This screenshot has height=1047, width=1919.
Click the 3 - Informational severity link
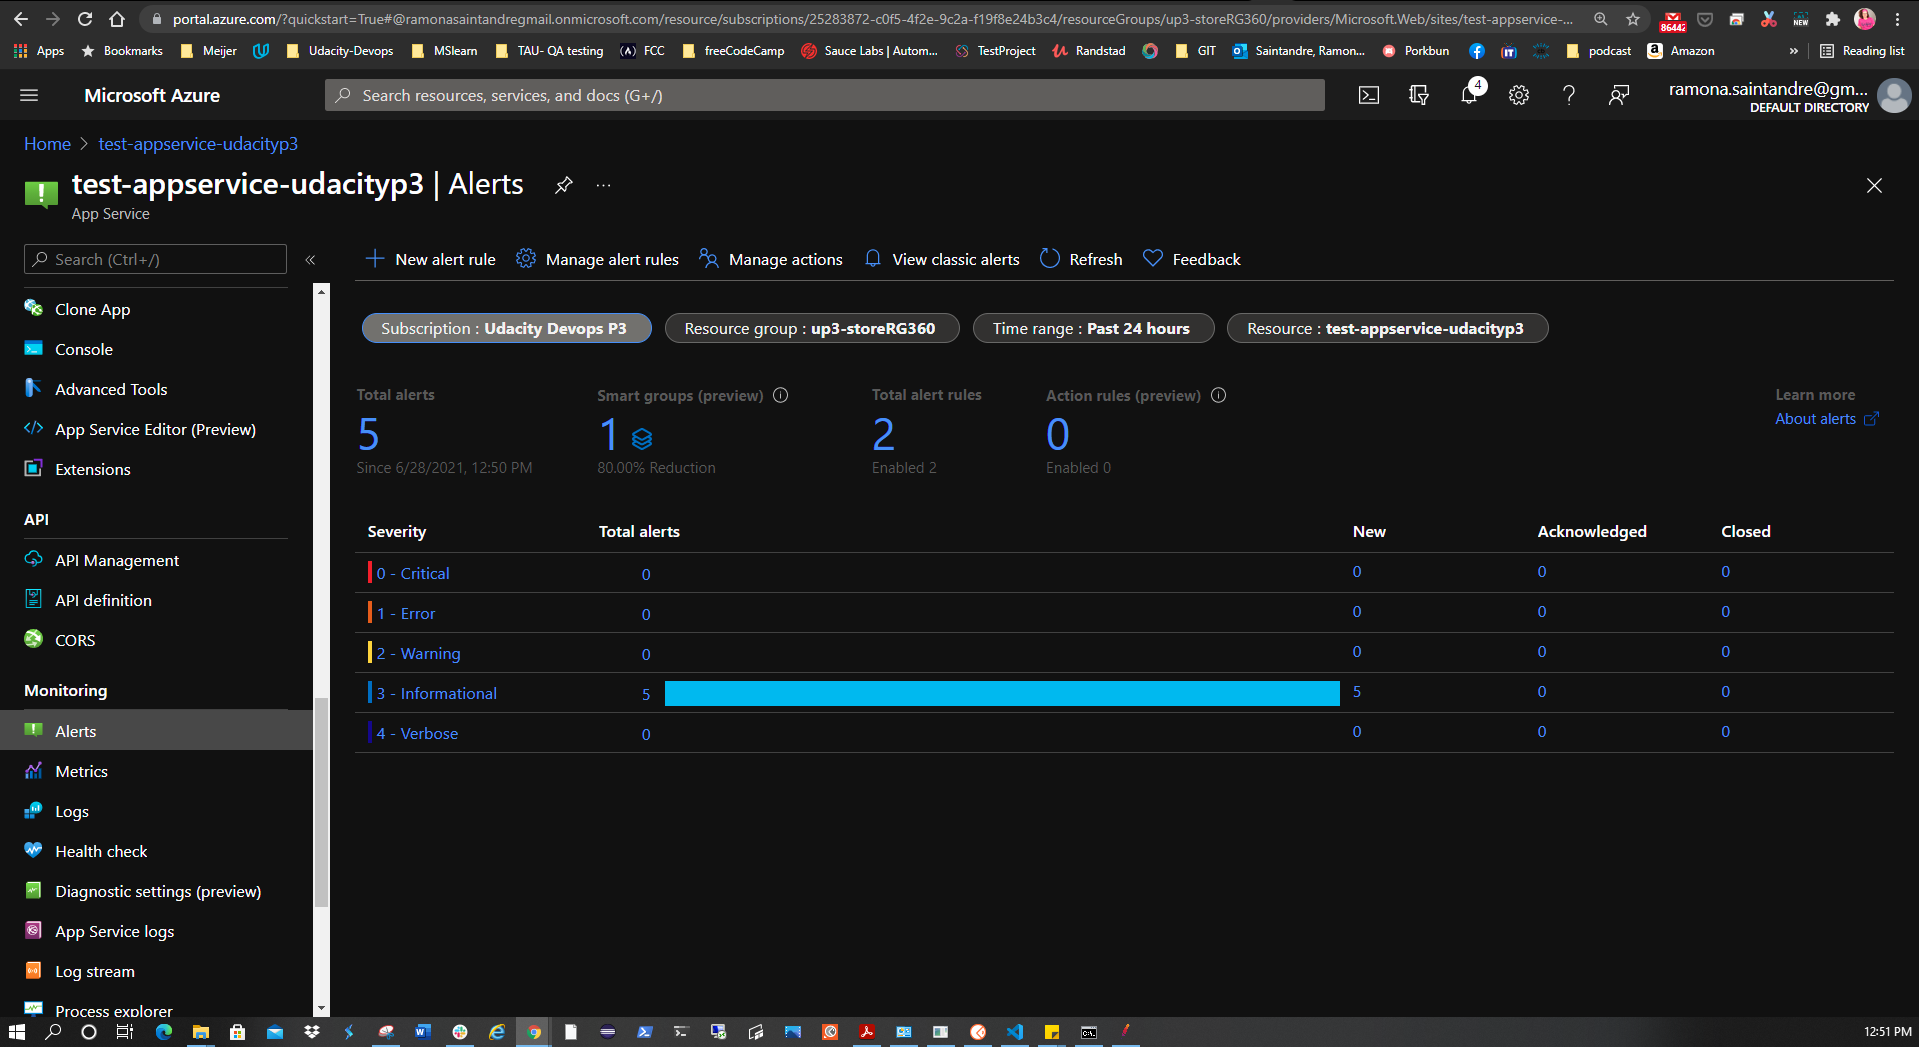coord(437,693)
